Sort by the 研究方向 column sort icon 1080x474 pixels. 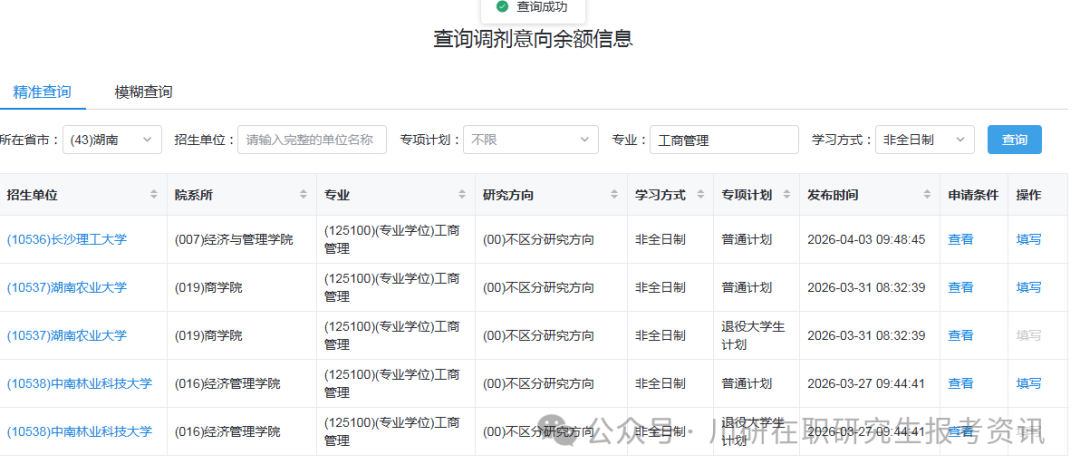click(614, 195)
